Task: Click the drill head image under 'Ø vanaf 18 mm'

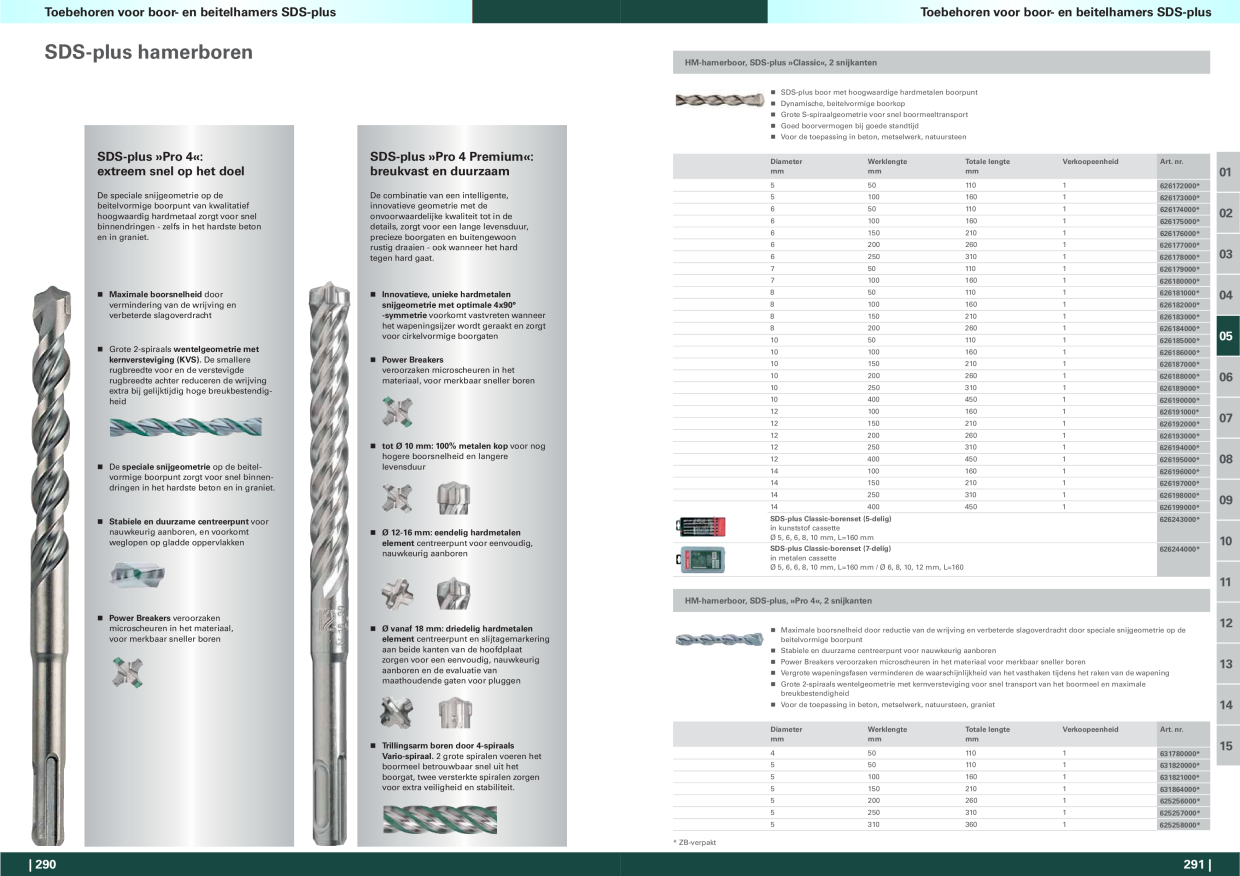Action: [453, 712]
